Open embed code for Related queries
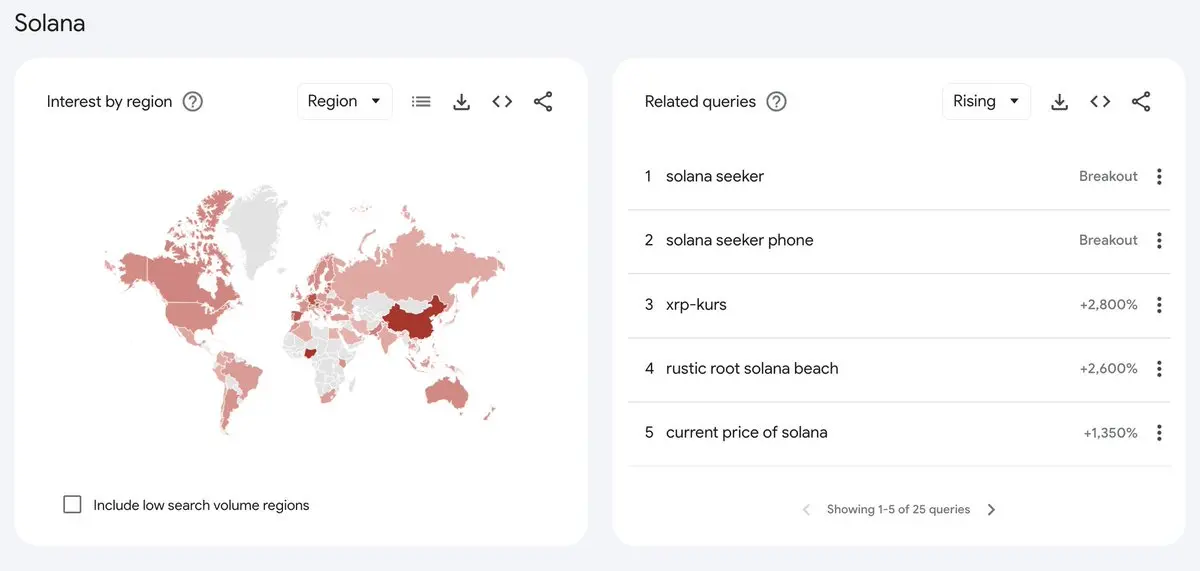Viewport: 1200px width, 571px height. [x=1100, y=101]
